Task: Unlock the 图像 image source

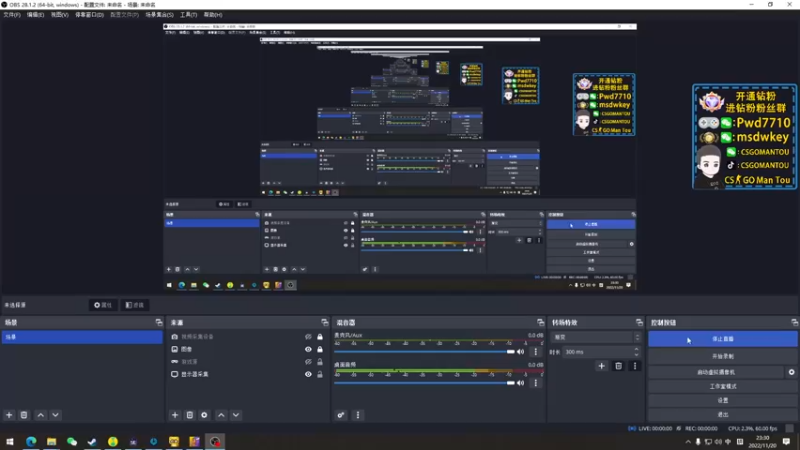Action: pos(320,349)
